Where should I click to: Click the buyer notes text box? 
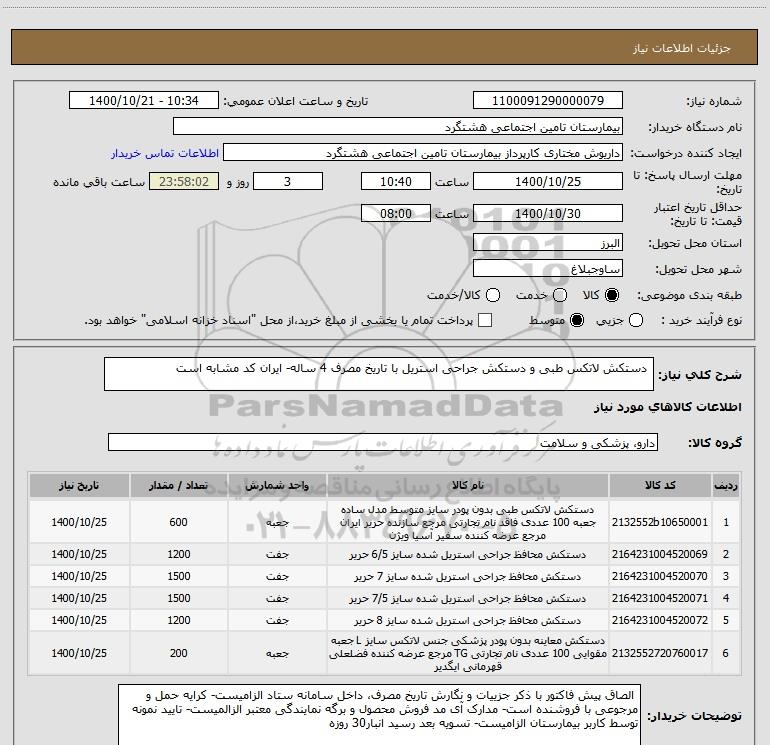(380, 715)
